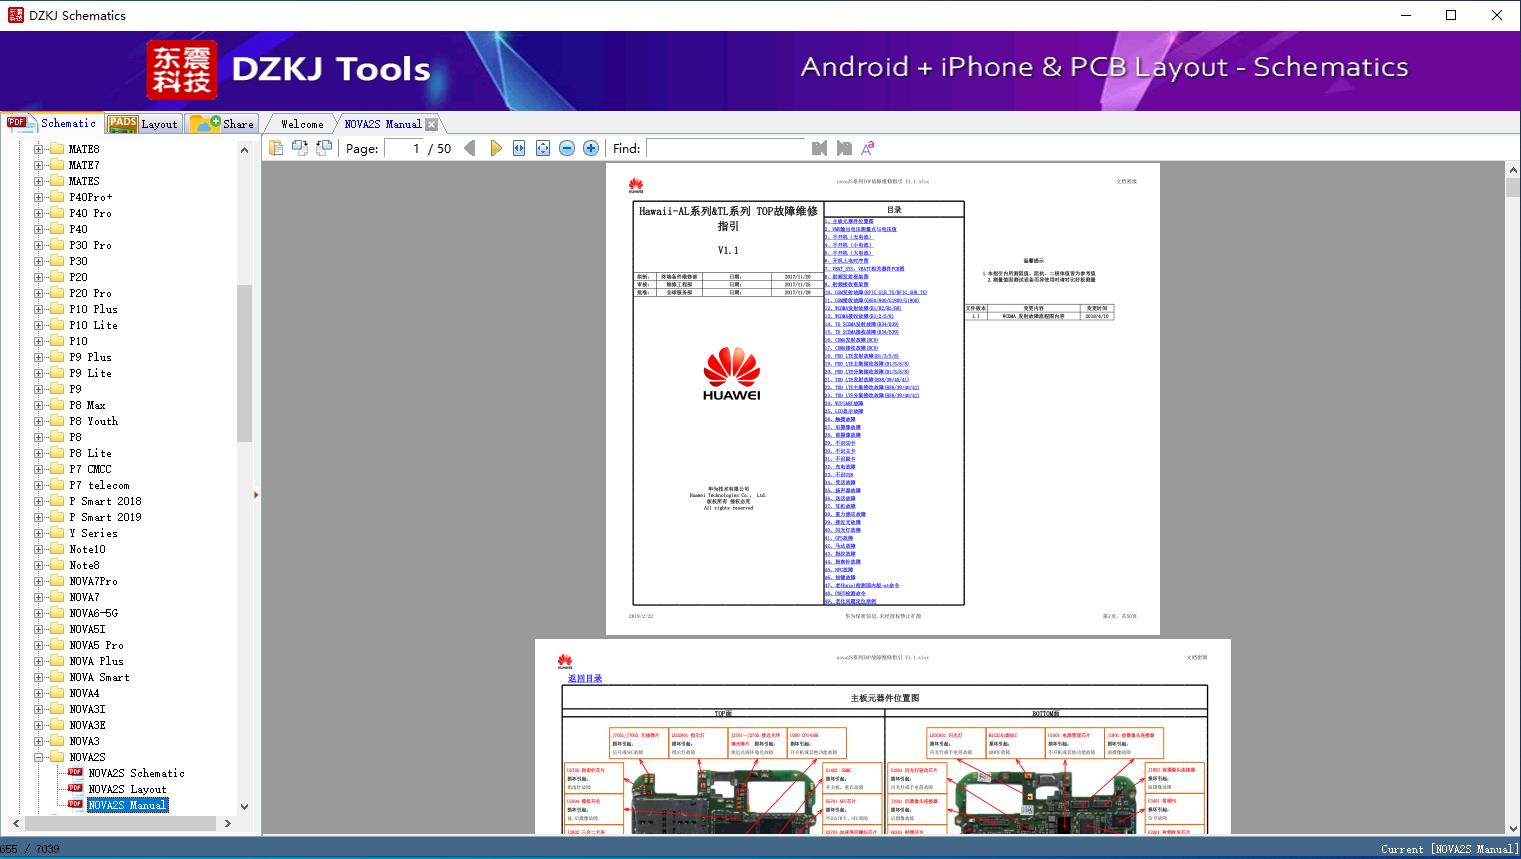The height and width of the screenshot is (859, 1521).
Task: Toggle match case Aa icon
Action: pos(868,148)
